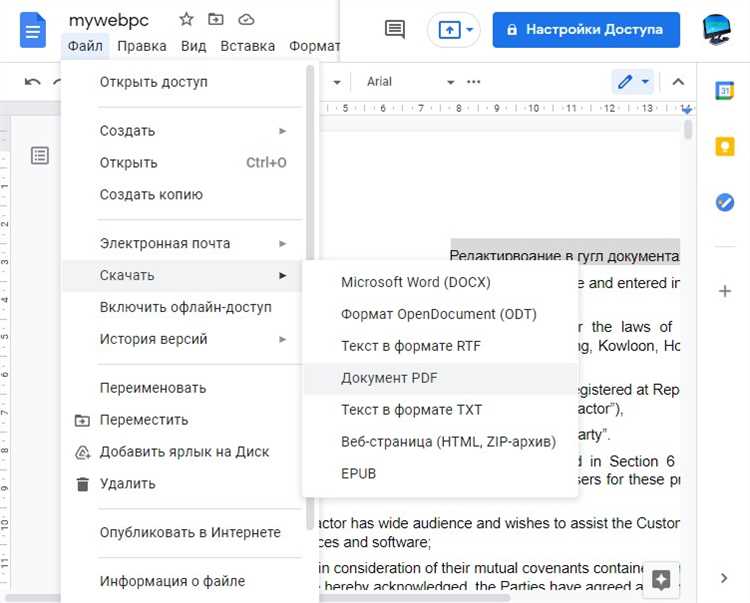Open more toolbar options ellipsis

pos(474,82)
